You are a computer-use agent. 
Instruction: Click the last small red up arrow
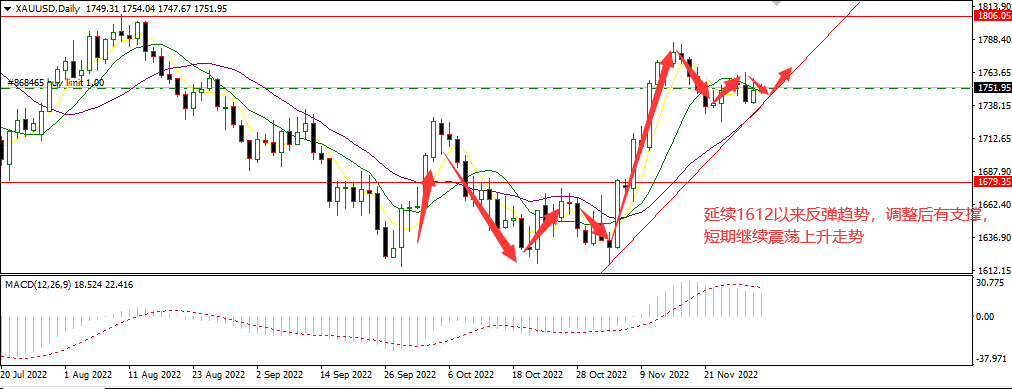coord(779,80)
